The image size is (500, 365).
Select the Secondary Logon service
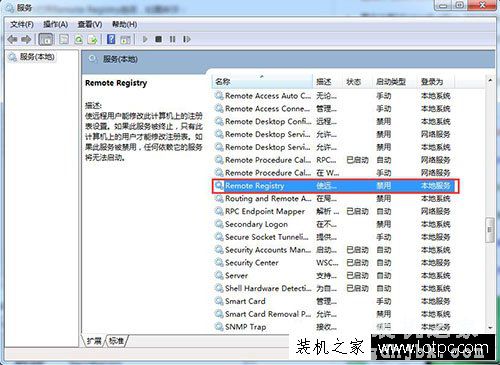tap(256, 224)
